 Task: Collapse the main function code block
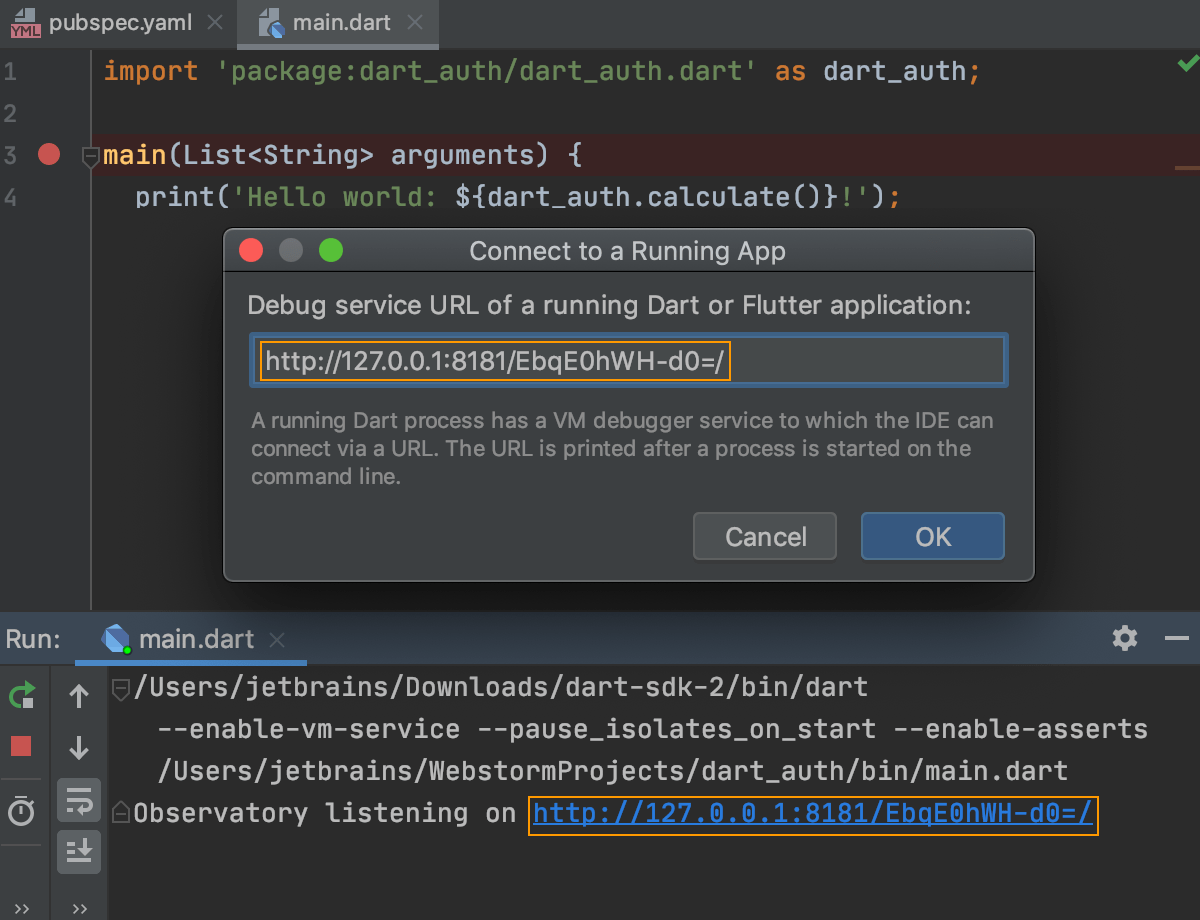(x=90, y=156)
